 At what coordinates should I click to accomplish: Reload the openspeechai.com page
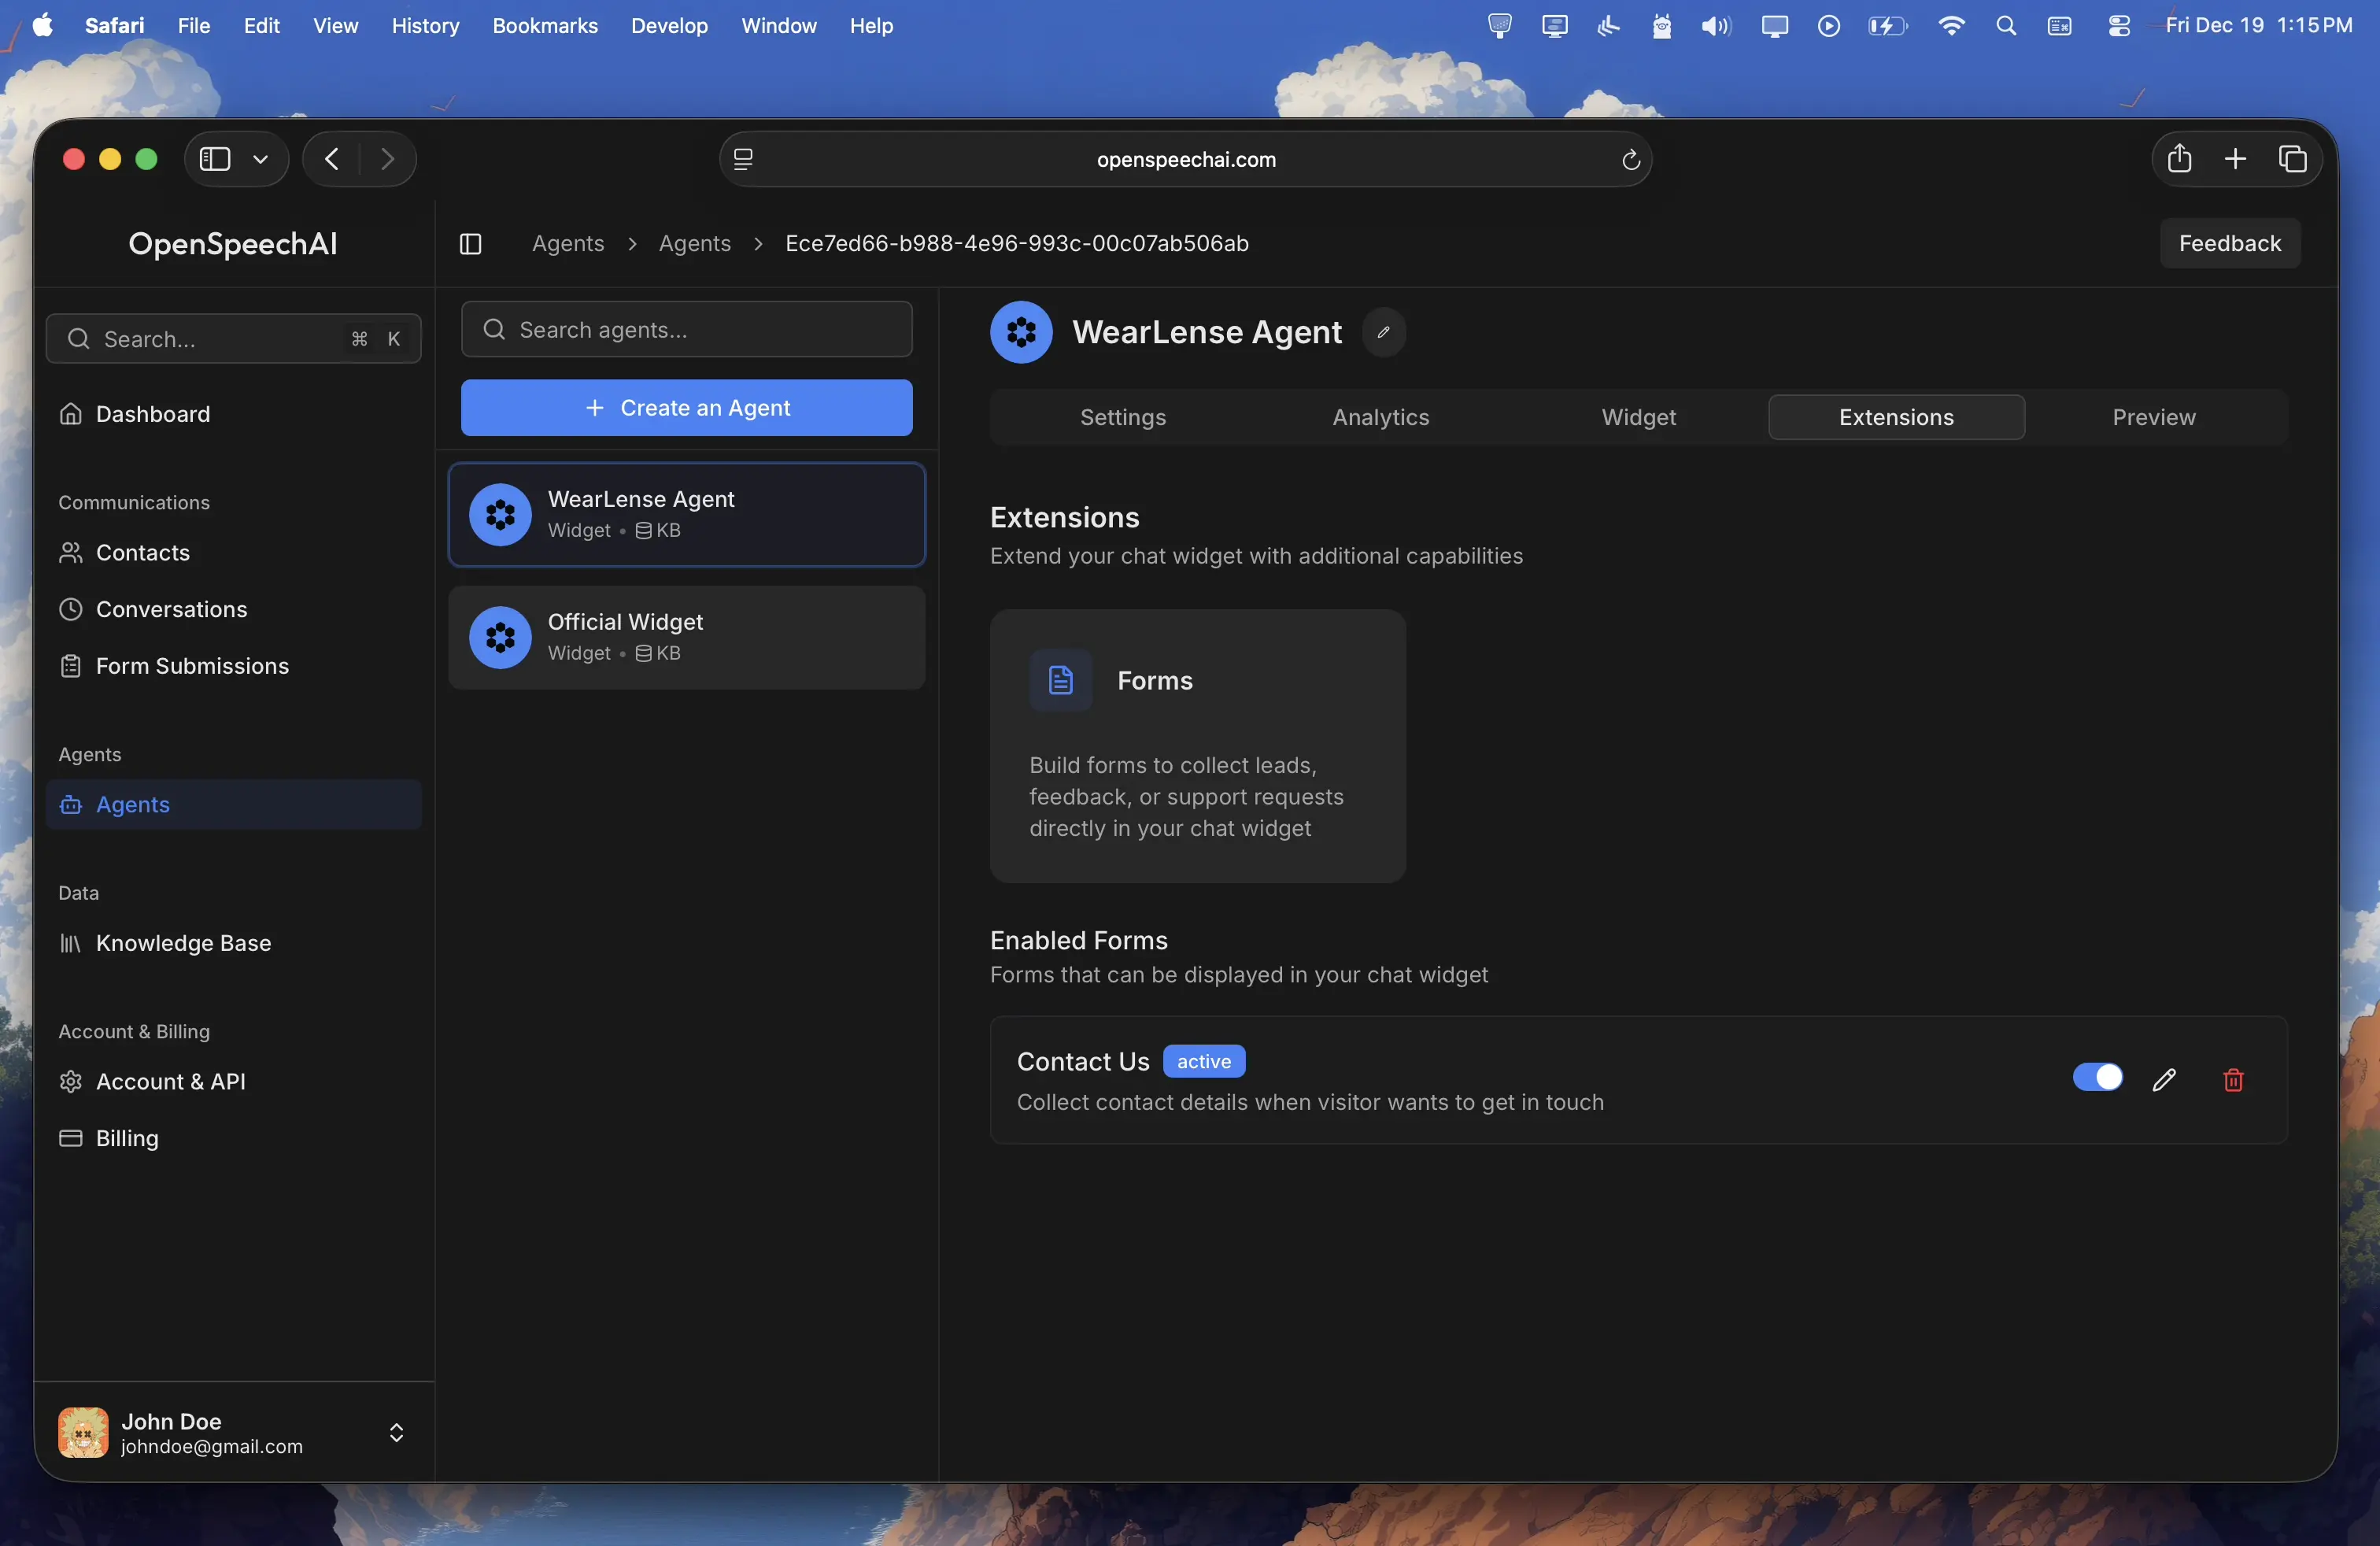(x=1630, y=159)
